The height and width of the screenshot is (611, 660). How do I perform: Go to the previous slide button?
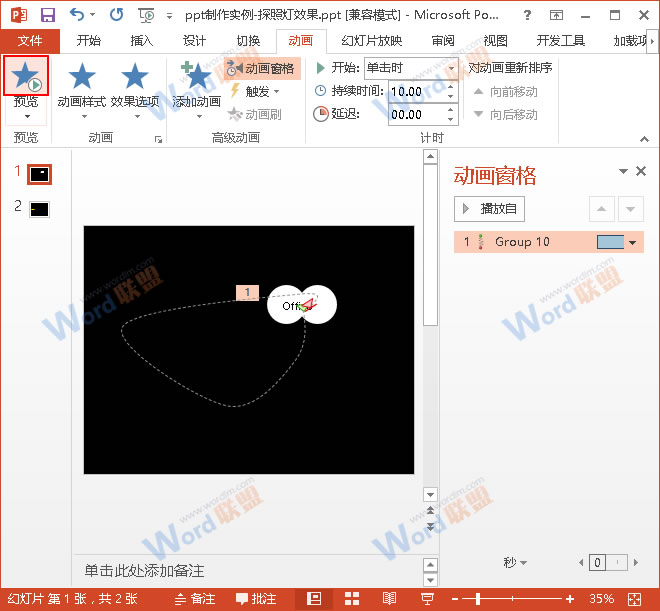tap(430, 510)
